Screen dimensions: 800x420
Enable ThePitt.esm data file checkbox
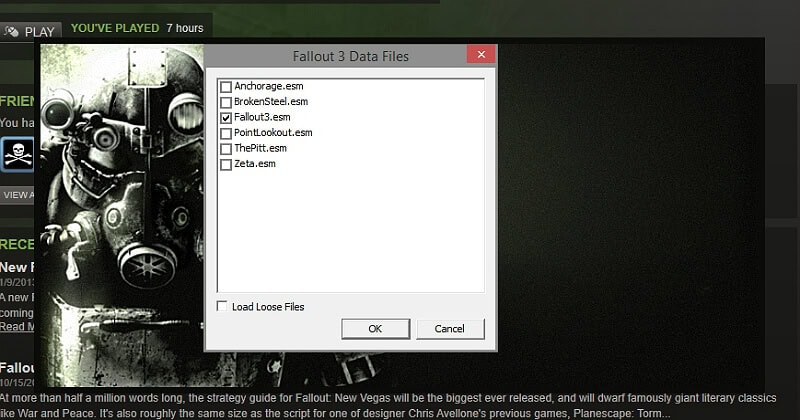[x=226, y=149]
